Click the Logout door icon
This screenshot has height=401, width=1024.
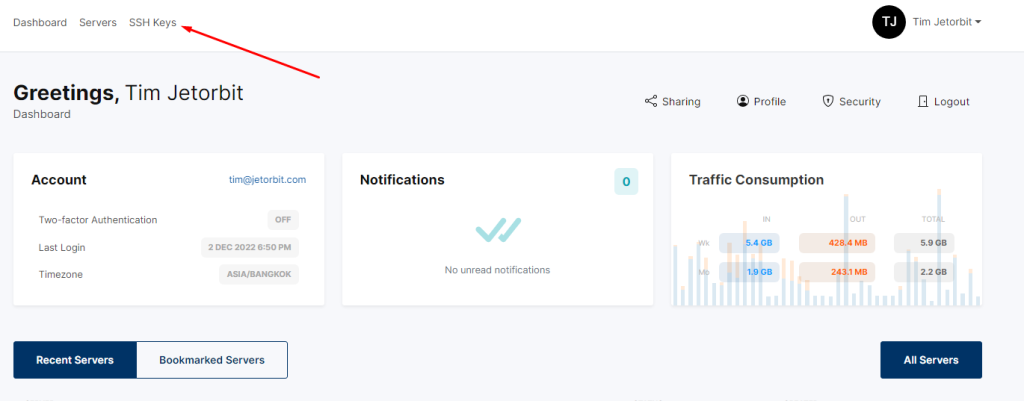click(923, 101)
